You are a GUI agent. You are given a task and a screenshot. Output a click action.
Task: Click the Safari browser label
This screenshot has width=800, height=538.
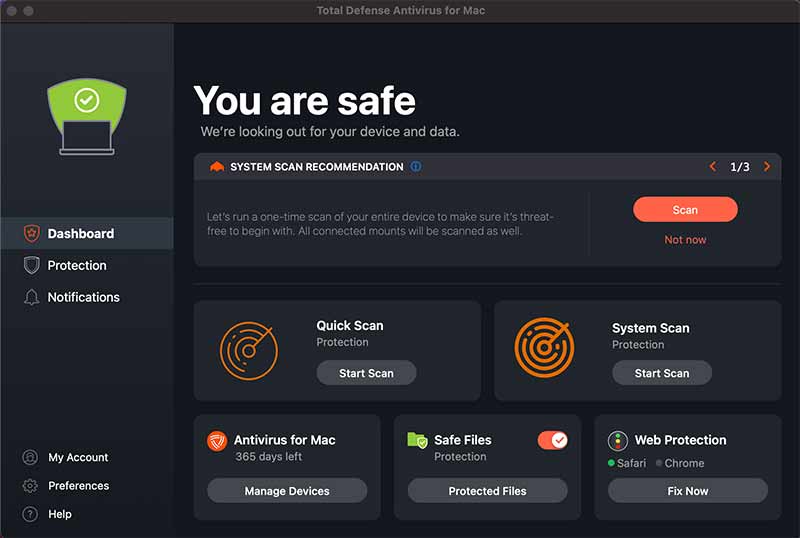[631, 463]
